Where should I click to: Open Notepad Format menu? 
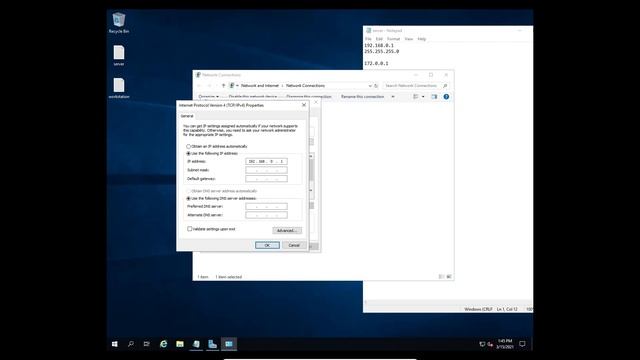(x=393, y=39)
